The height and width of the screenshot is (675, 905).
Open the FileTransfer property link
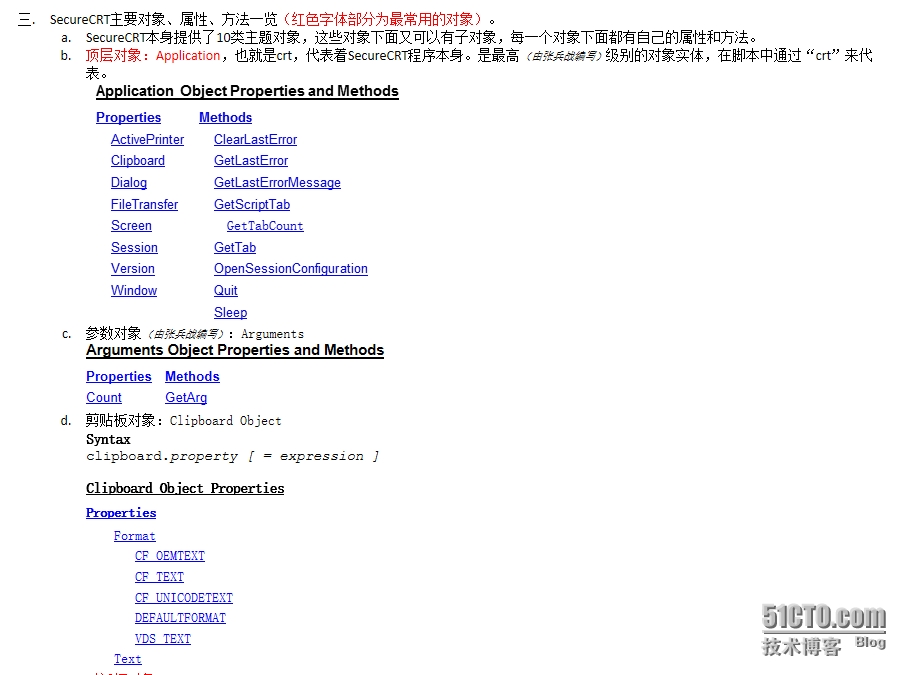point(144,204)
